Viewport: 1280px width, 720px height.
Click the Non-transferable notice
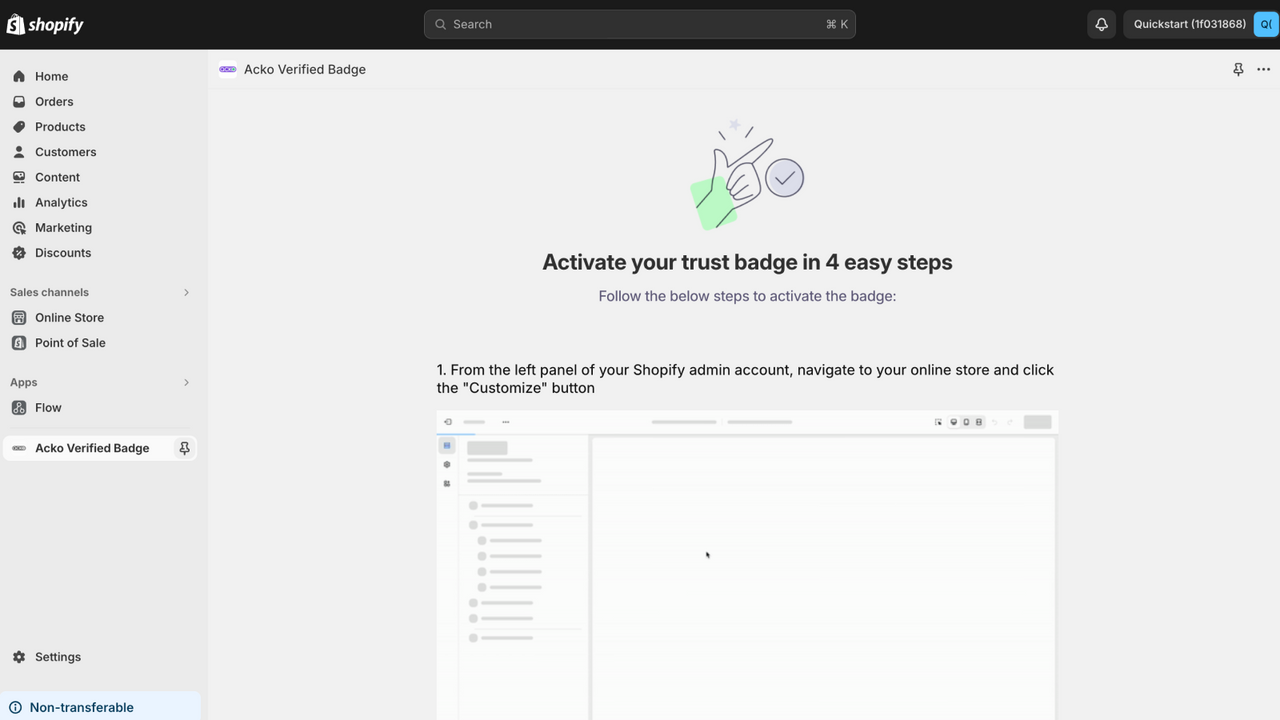[100, 707]
